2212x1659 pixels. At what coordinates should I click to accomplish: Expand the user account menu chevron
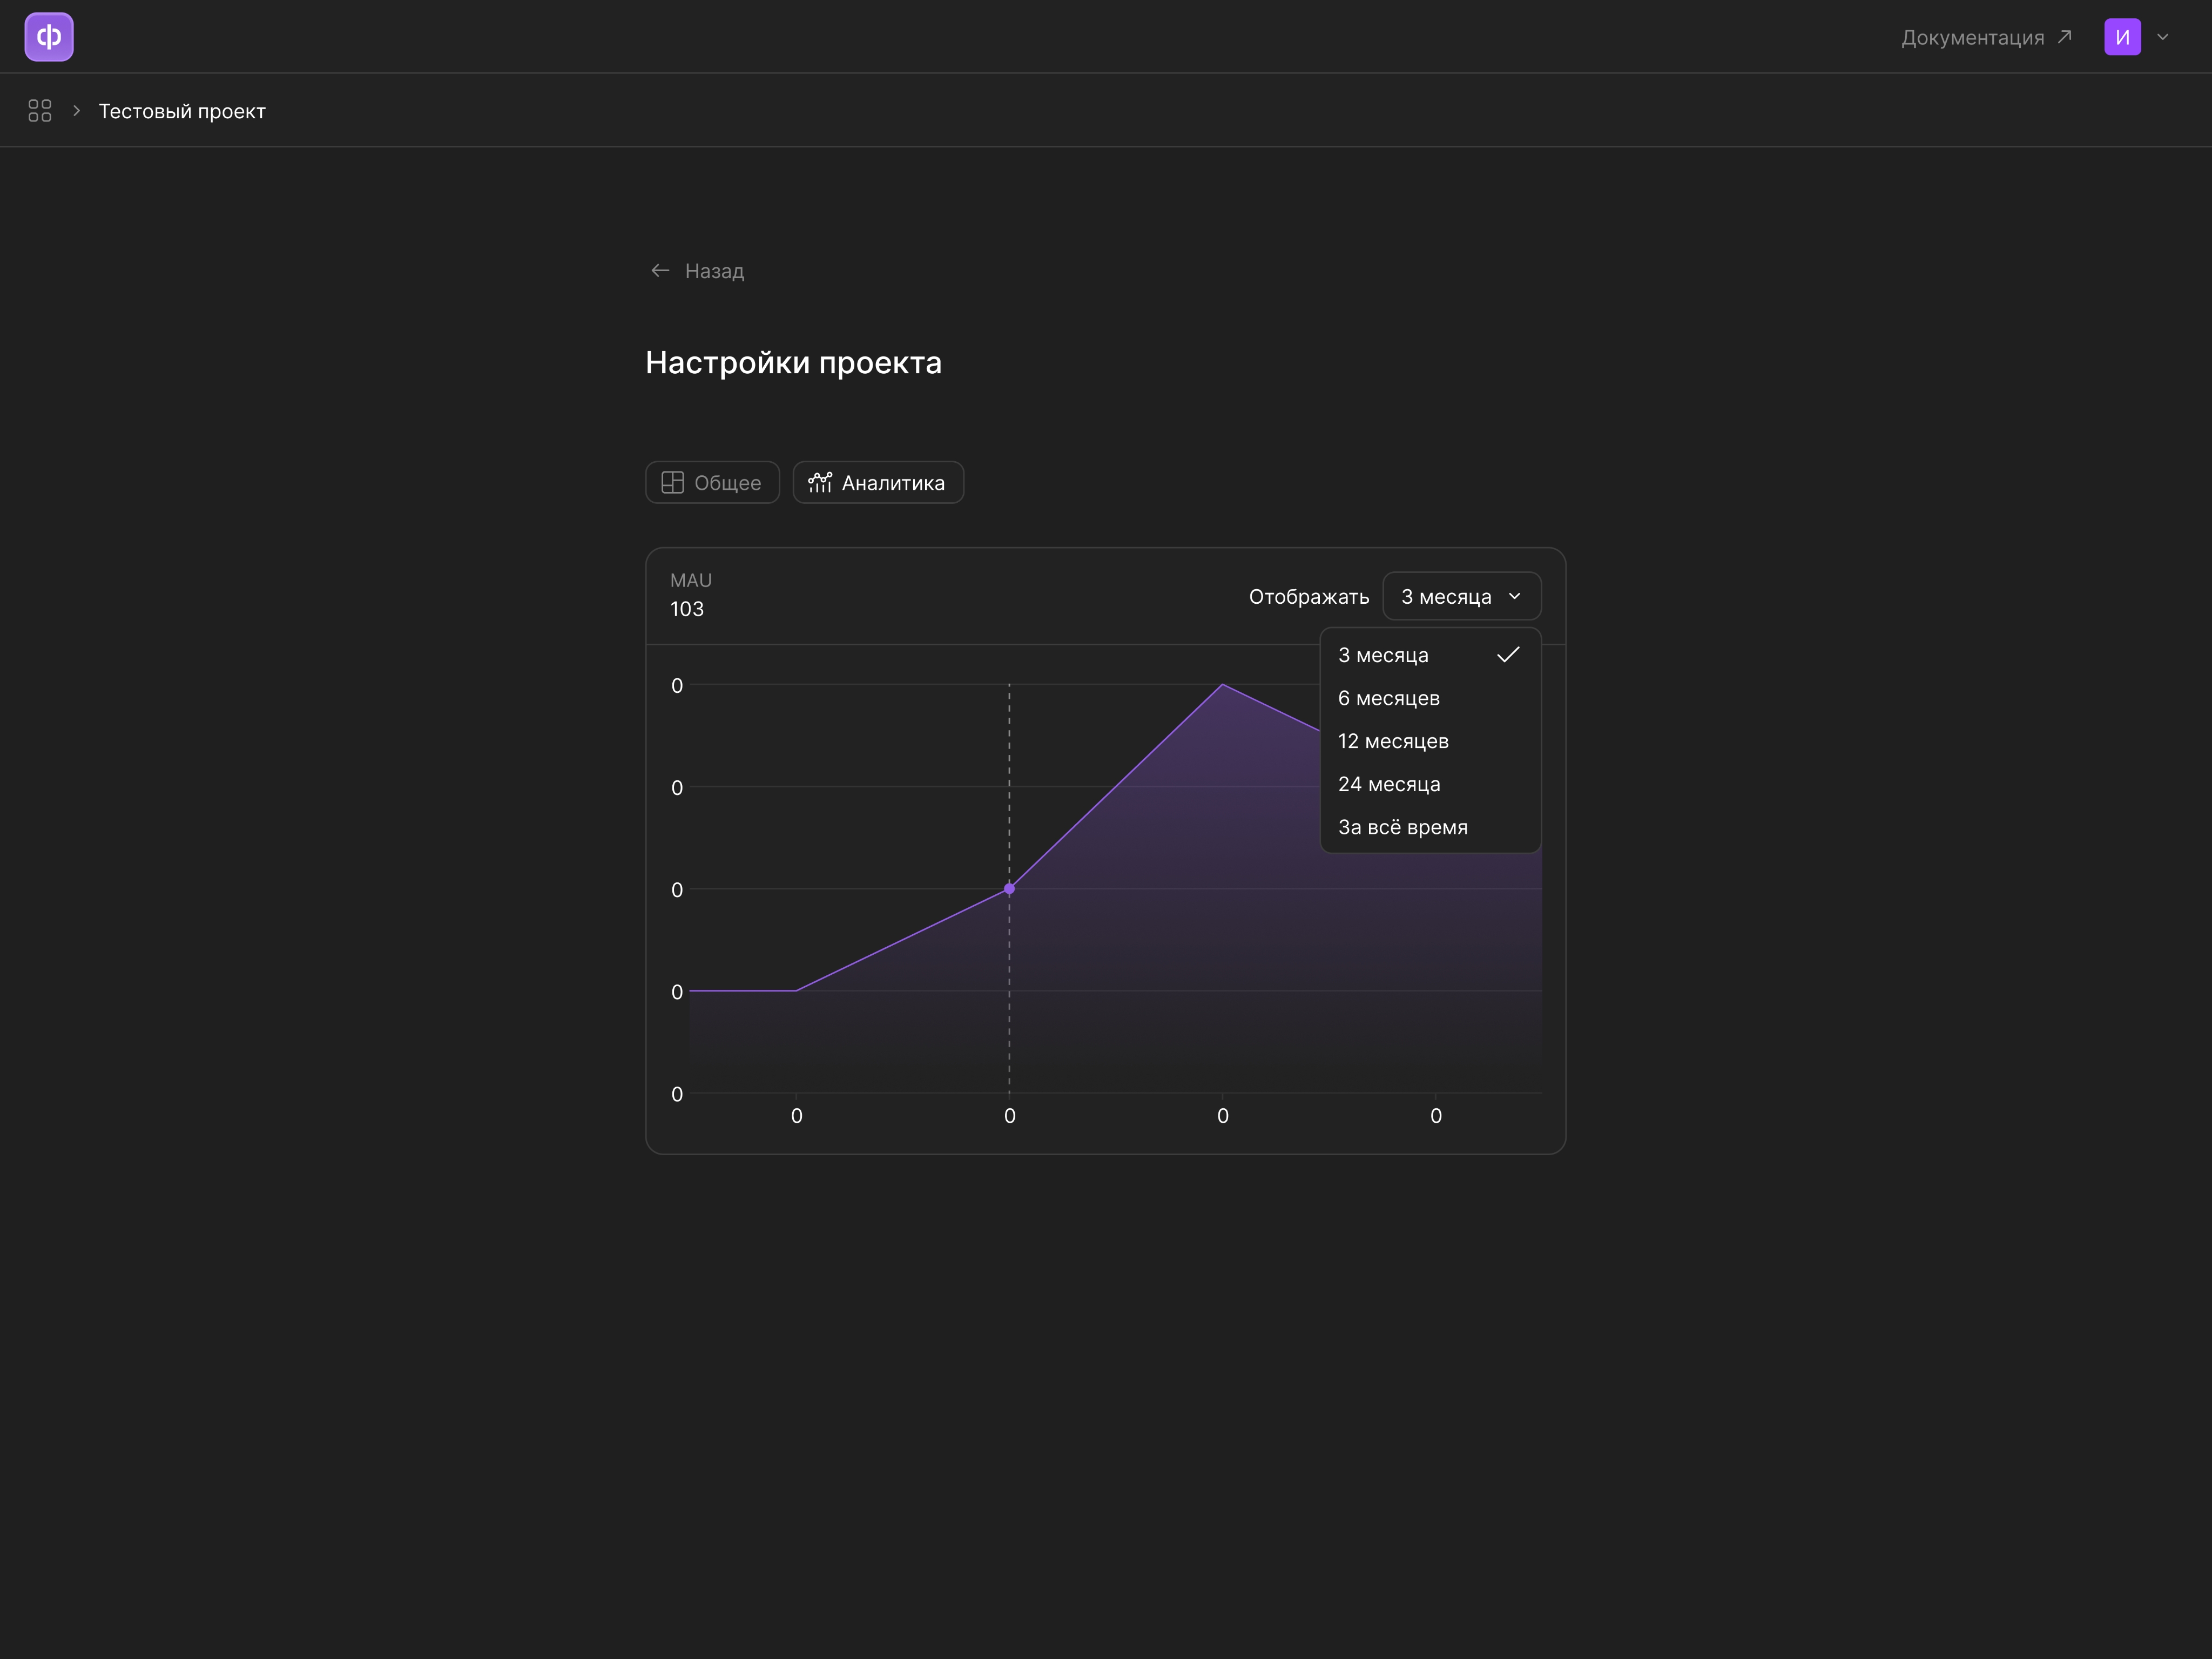click(x=2163, y=37)
